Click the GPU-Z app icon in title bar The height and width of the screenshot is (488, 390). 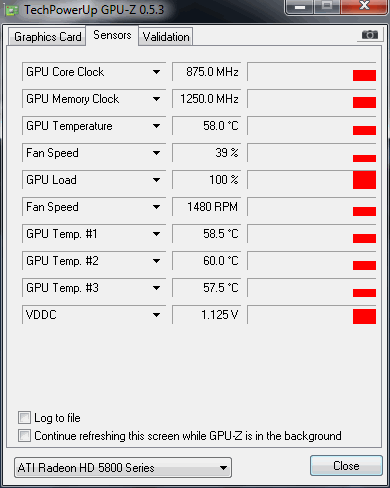point(12,10)
